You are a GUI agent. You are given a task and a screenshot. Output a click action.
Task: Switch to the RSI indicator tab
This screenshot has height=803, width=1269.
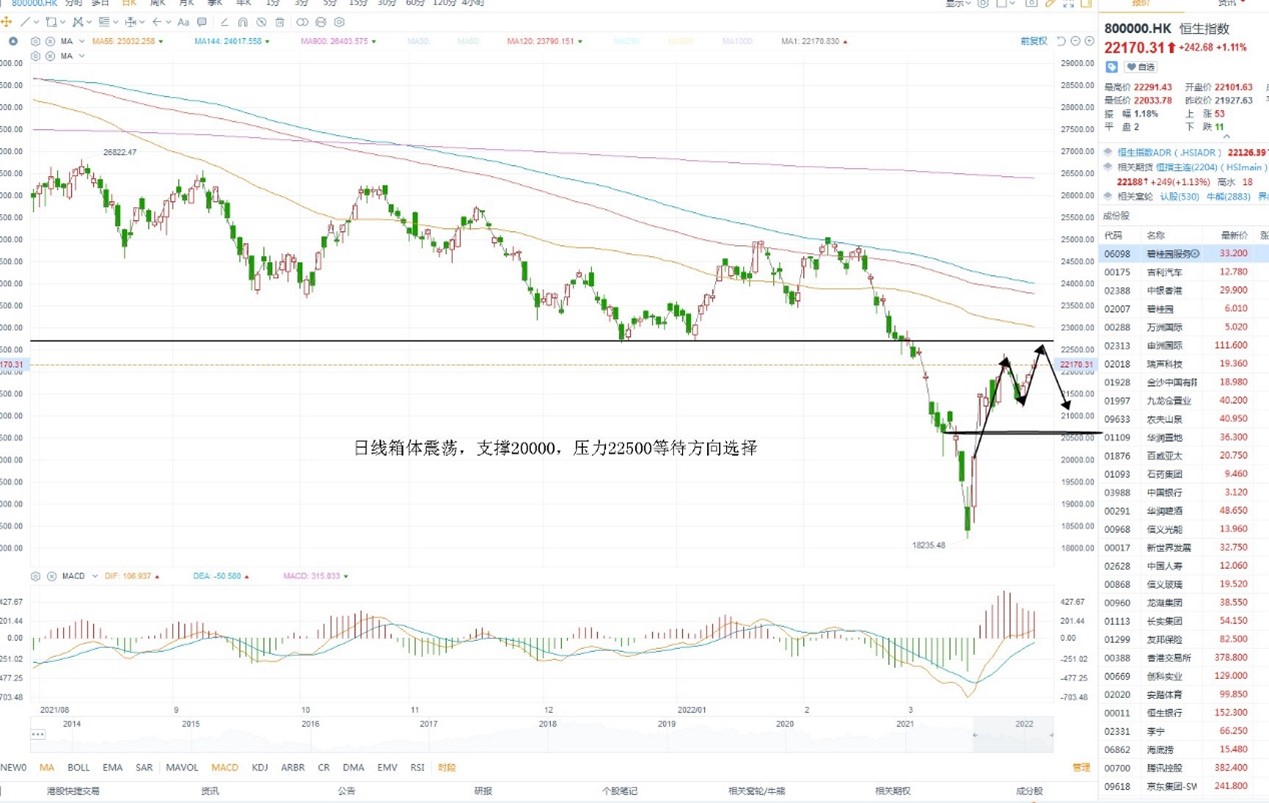[x=417, y=767]
